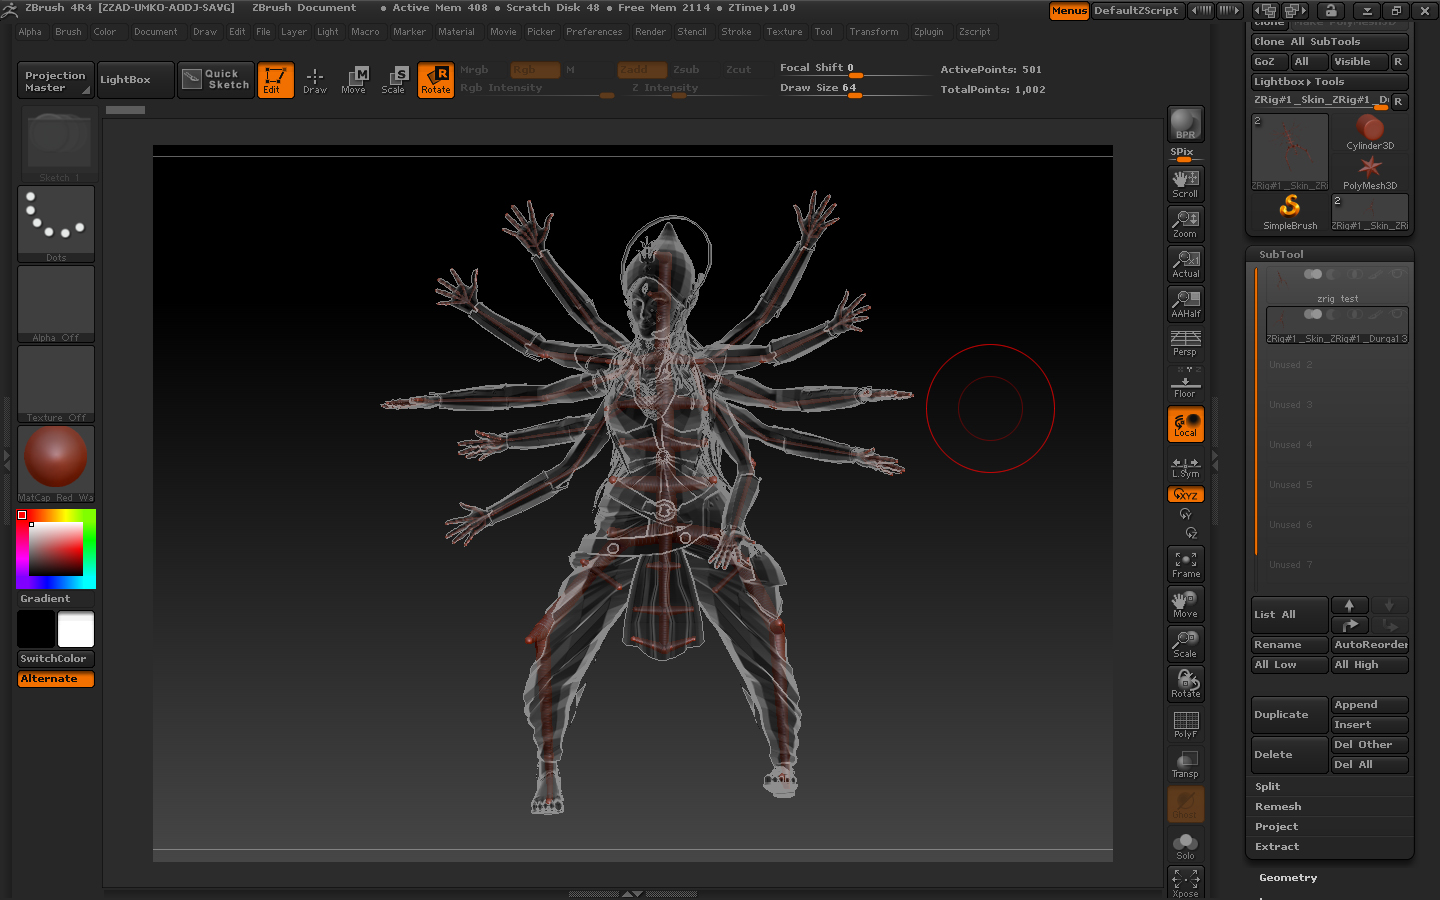Open the Zplugin menu
The height and width of the screenshot is (900, 1440).
[x=928, y=32]
